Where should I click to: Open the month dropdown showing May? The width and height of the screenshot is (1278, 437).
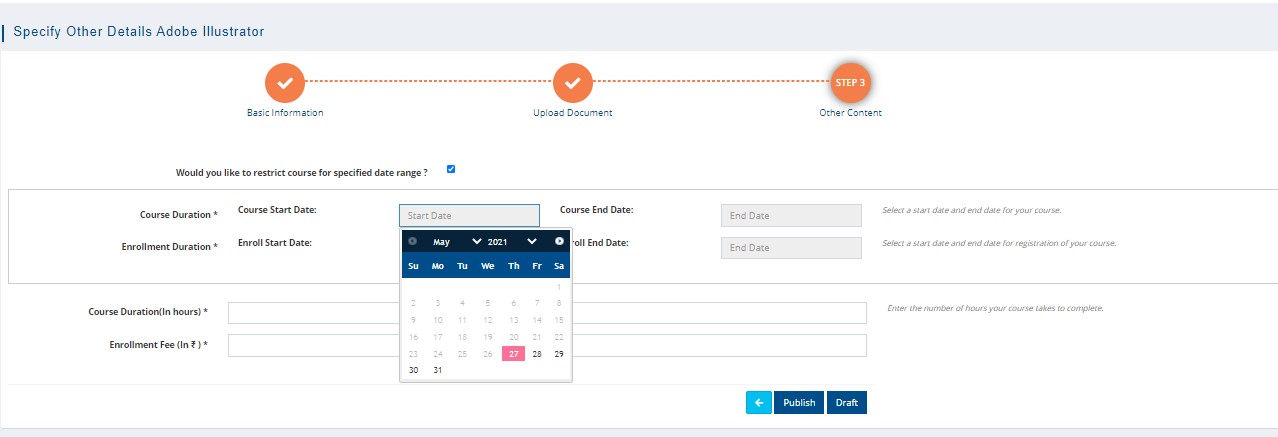pyautogui.click(x=456, y=242)
